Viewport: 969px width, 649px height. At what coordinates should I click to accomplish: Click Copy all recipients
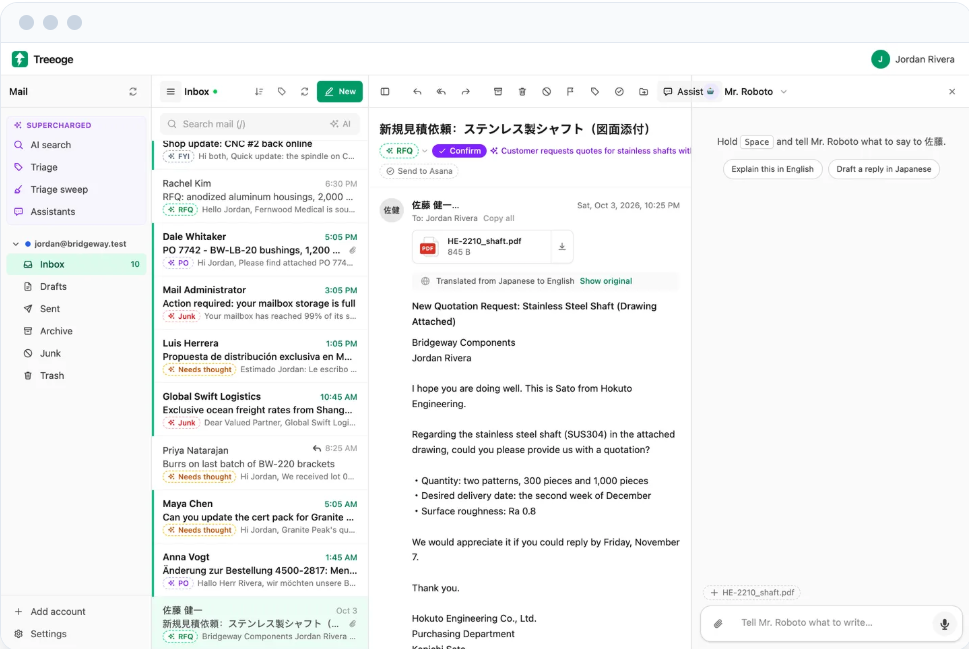[x=499, y=218]
